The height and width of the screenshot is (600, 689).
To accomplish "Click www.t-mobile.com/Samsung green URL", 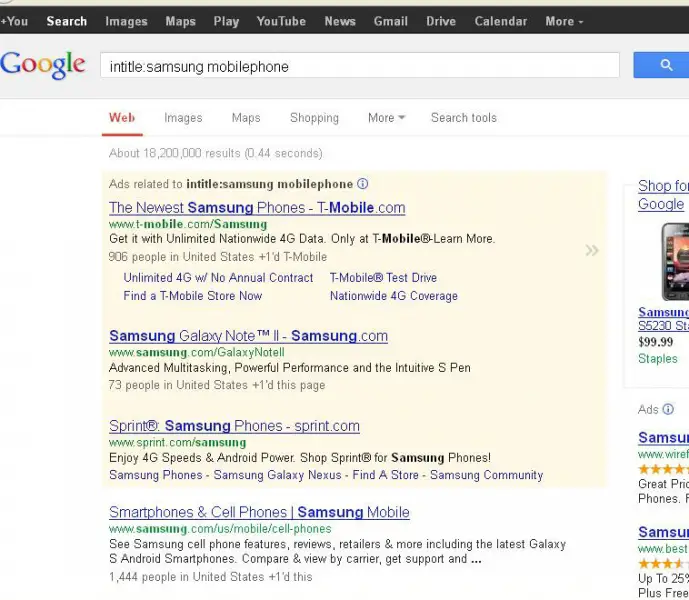I will pos(188,224).
